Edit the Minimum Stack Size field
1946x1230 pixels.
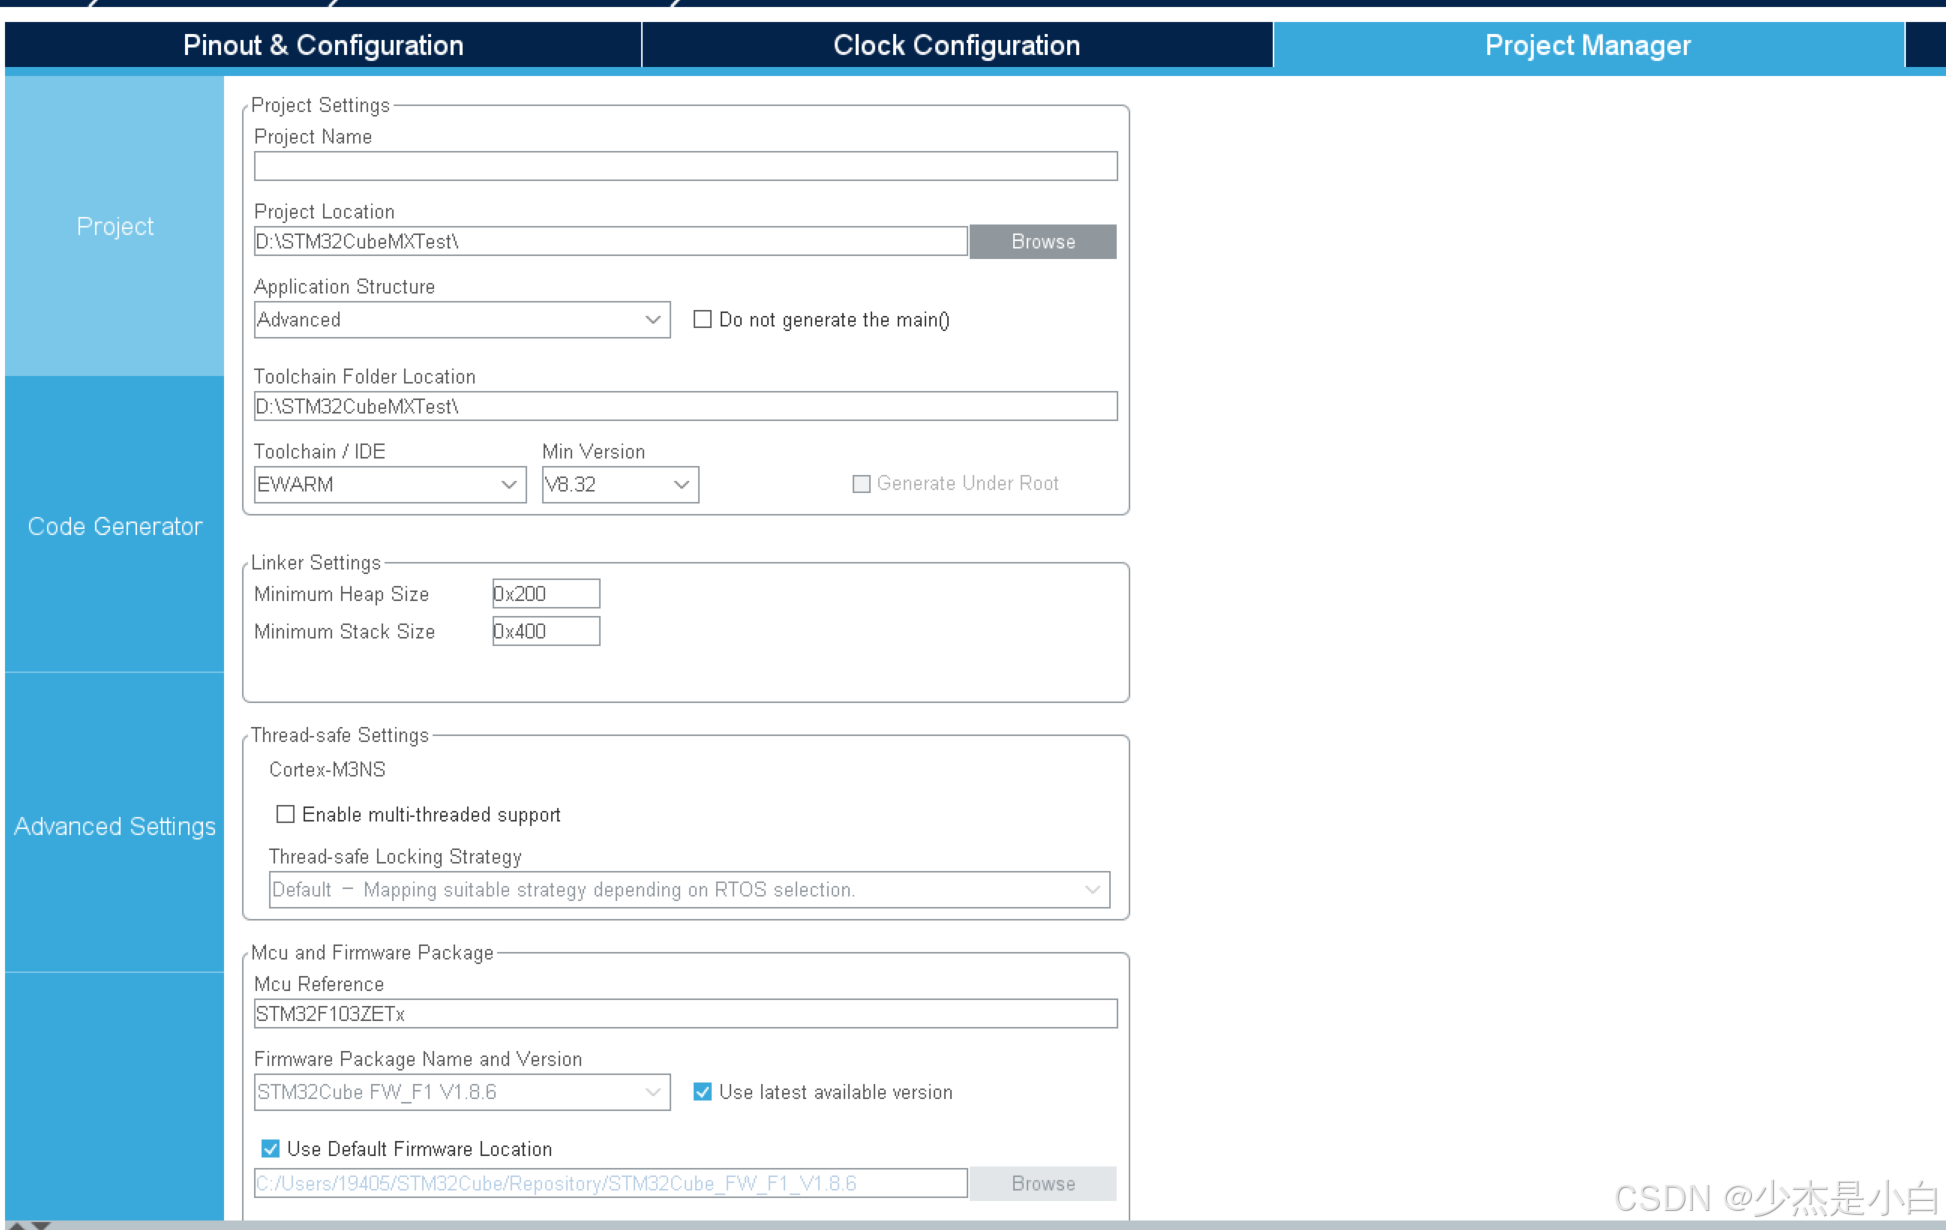pyautogui.click(x=545, y=632)
